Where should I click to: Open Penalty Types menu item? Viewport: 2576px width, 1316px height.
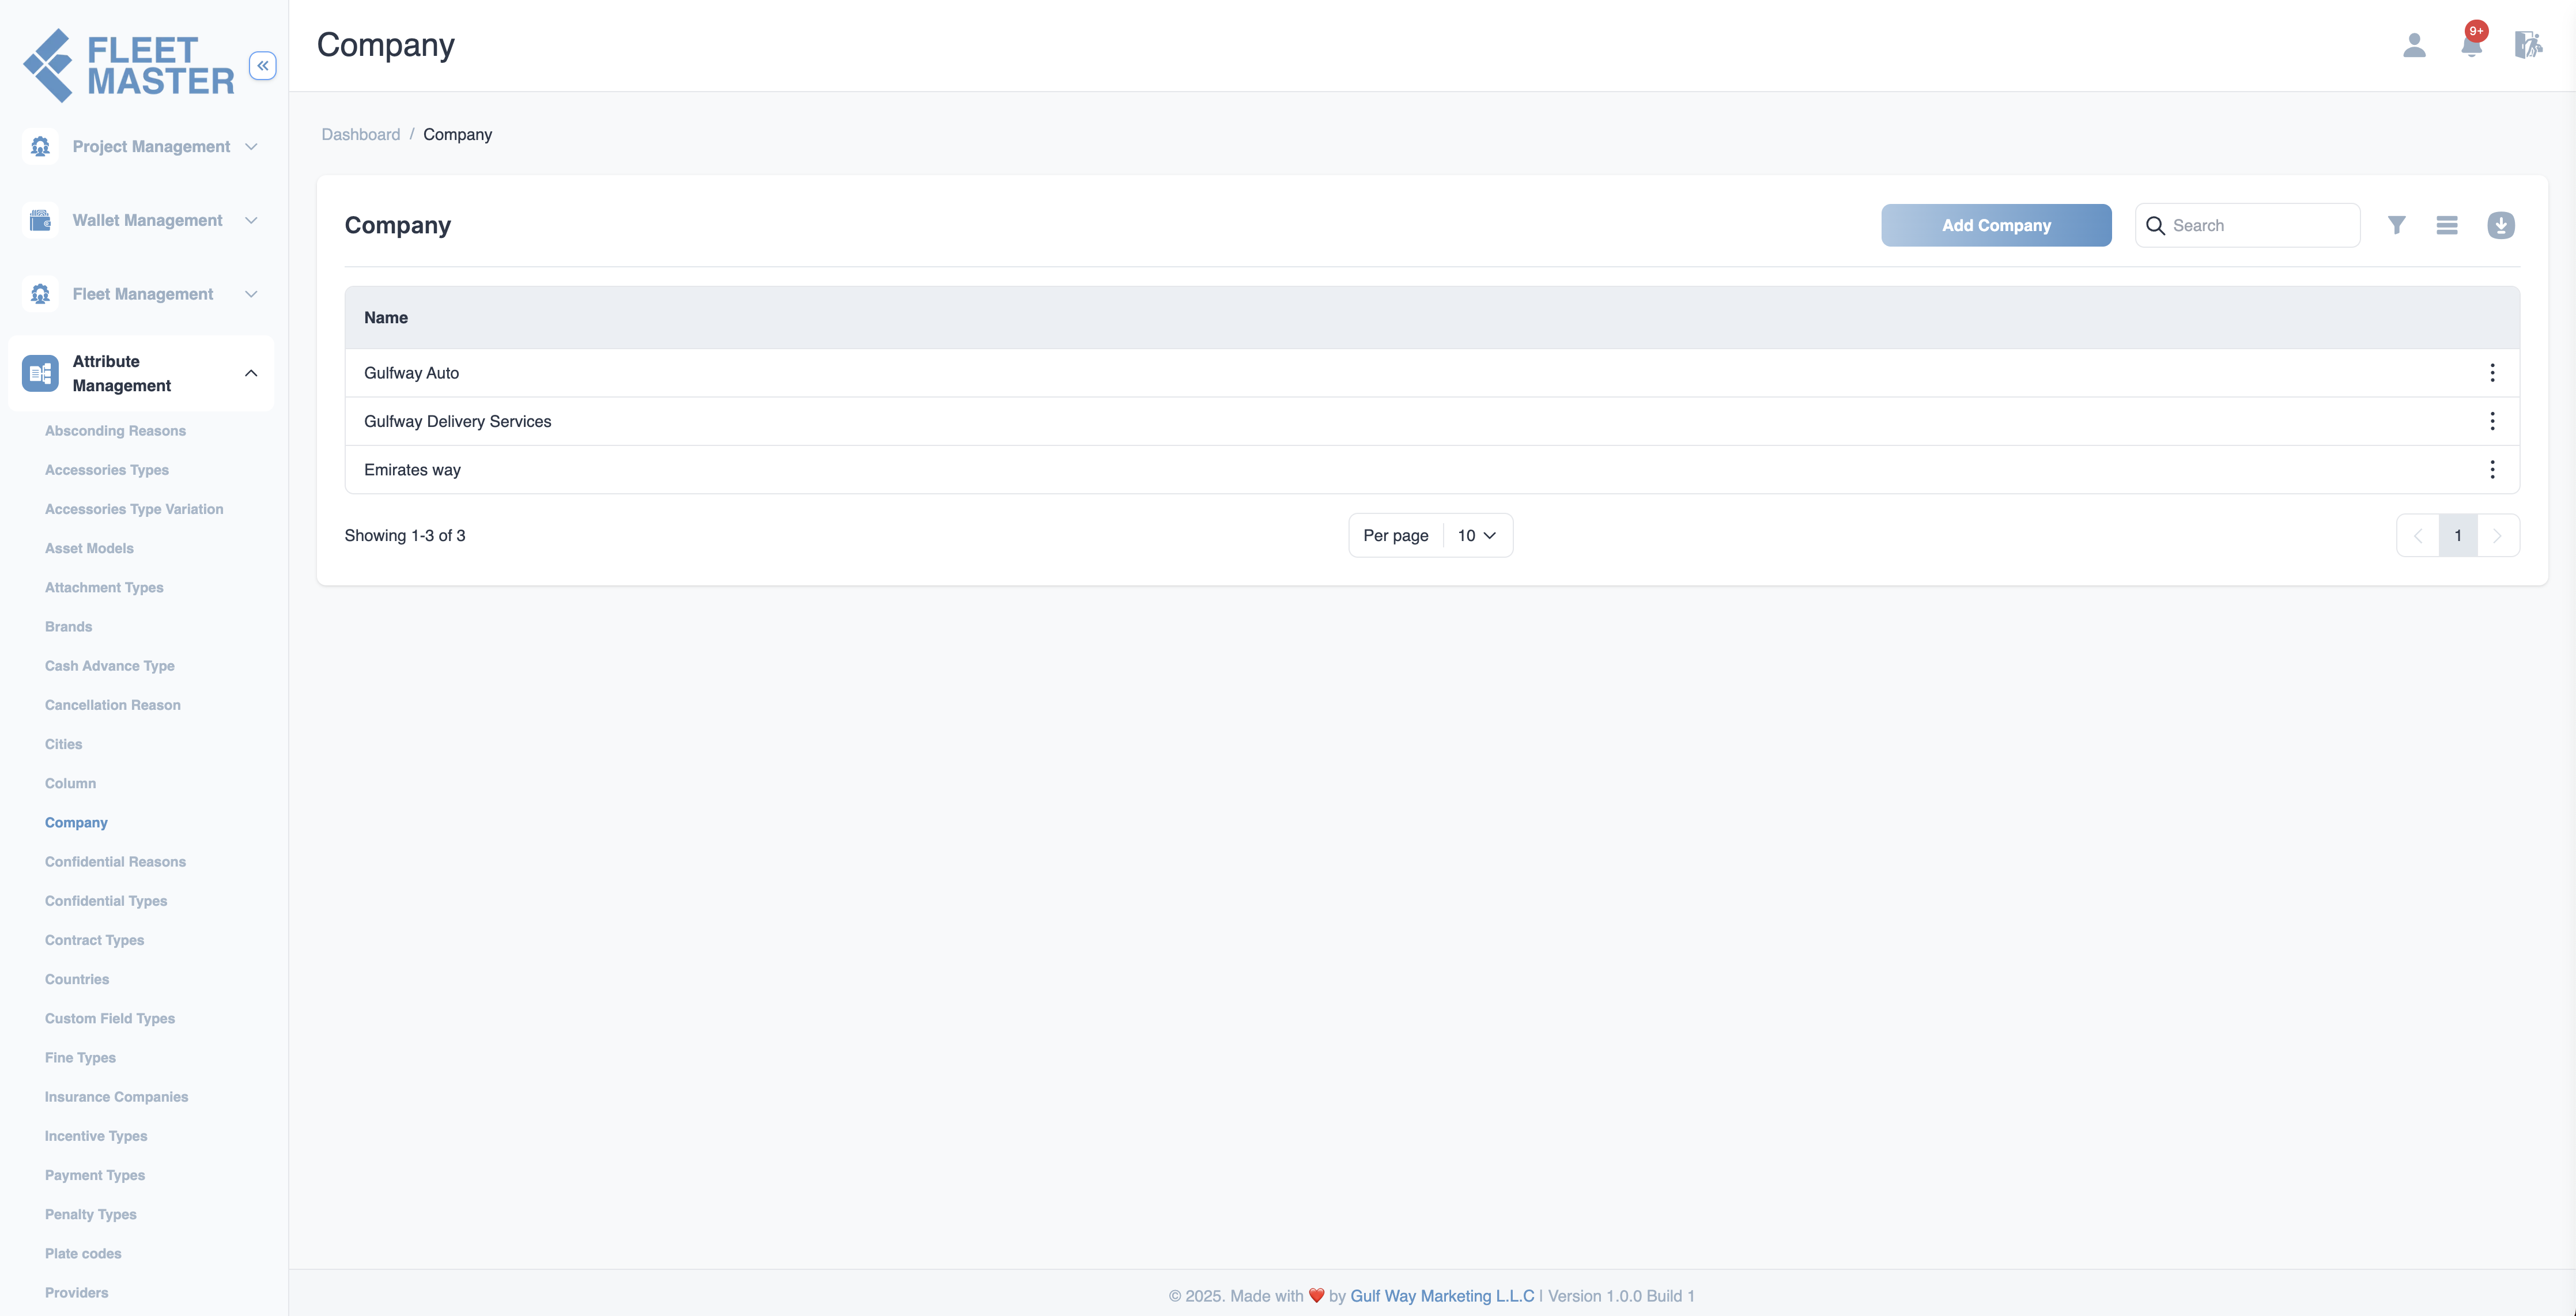tap(91, 1214)
